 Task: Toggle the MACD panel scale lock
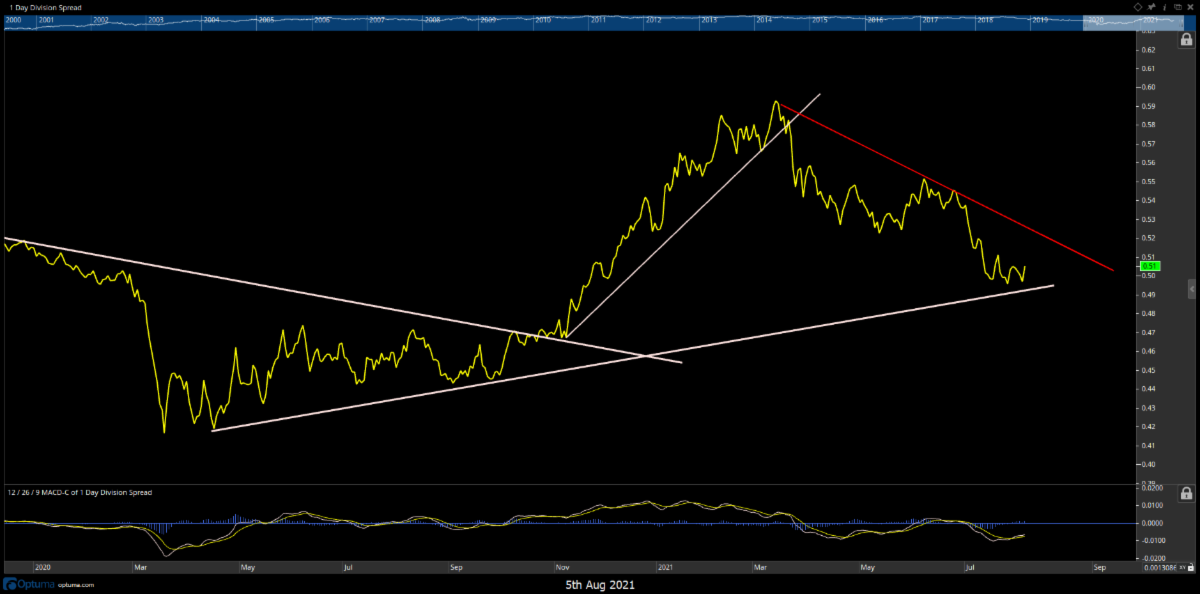coord(1186,493)
